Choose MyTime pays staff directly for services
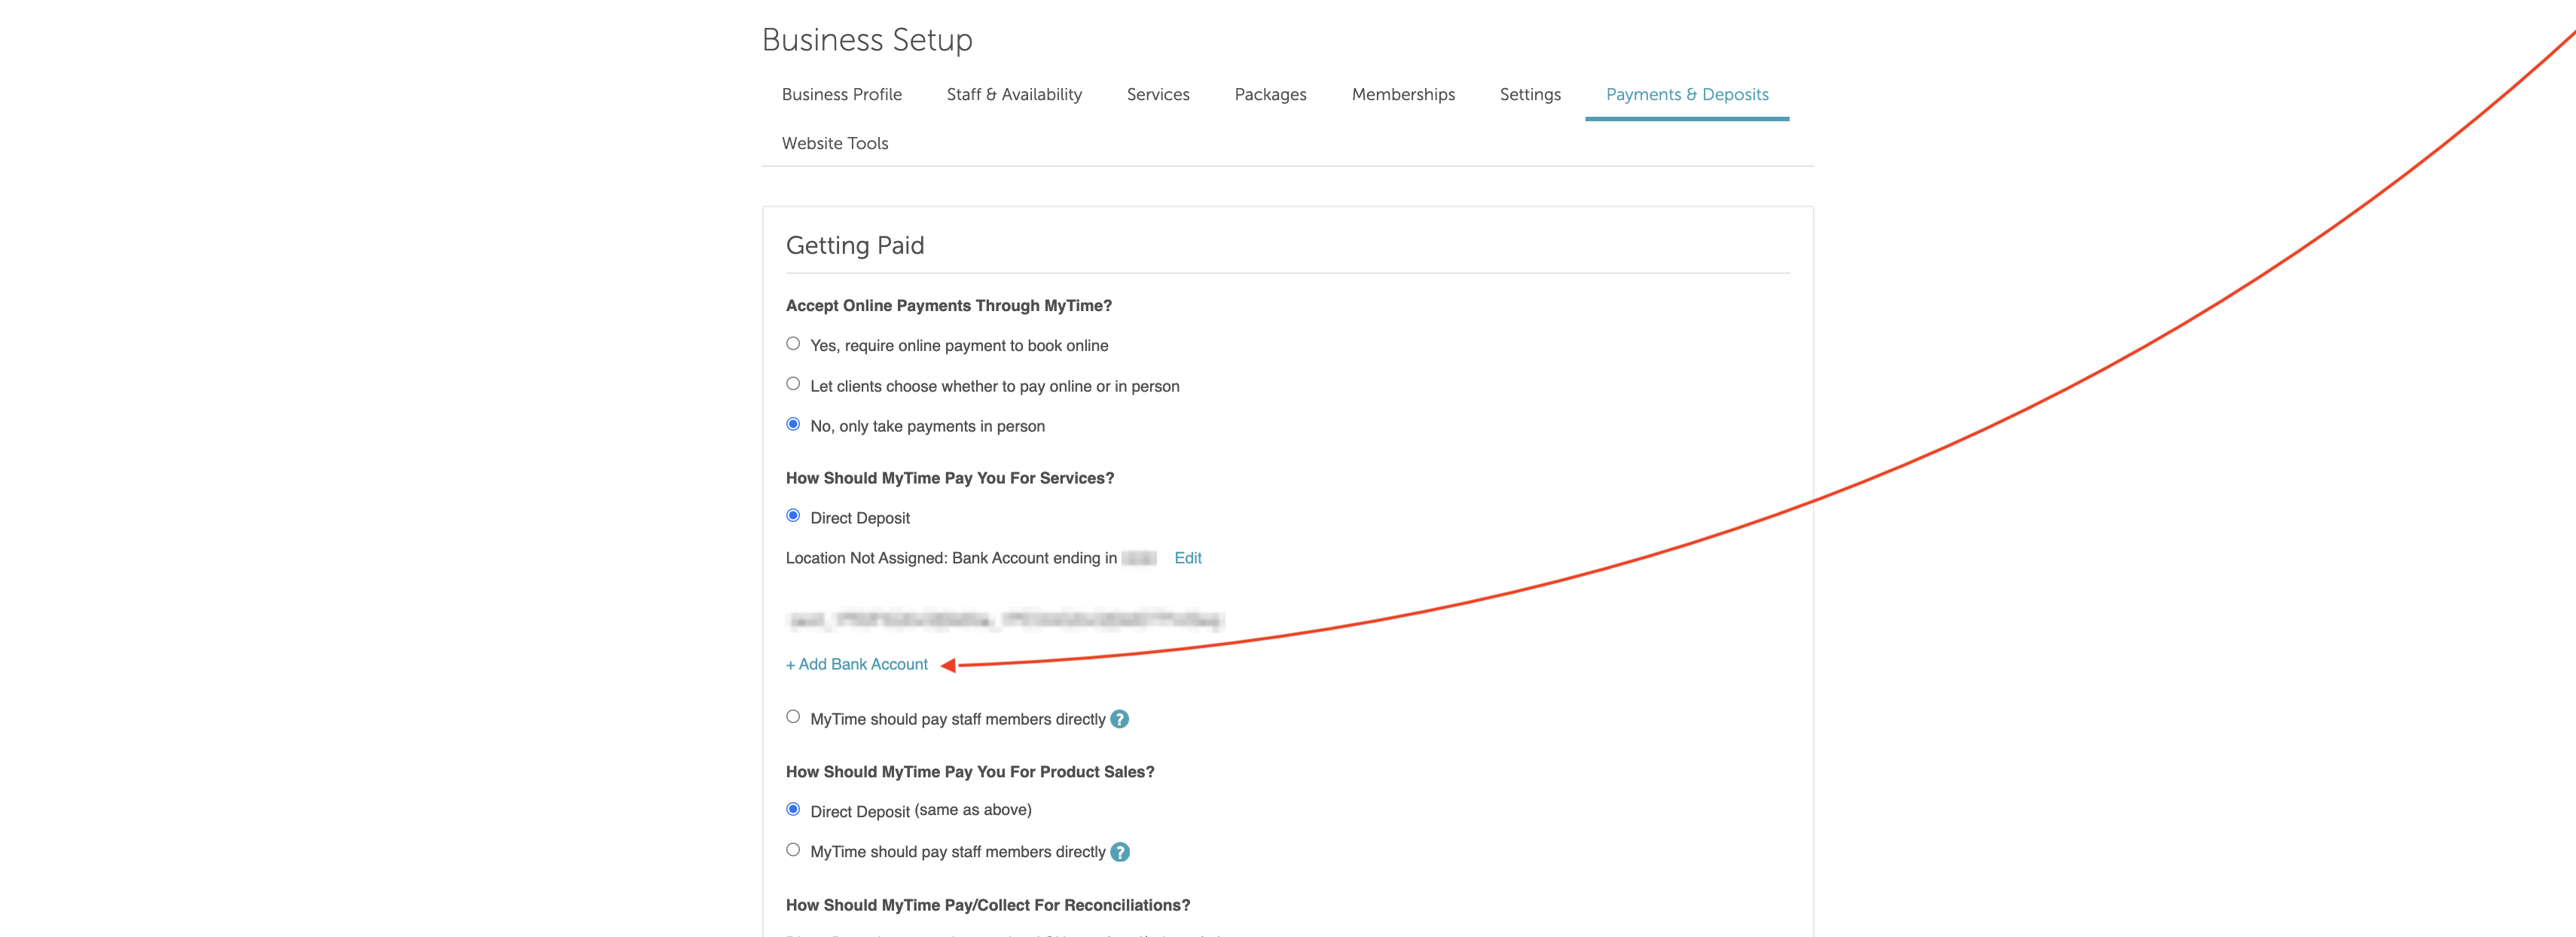Viewport: 2576px width, 937px height. (x=793, y=717)
